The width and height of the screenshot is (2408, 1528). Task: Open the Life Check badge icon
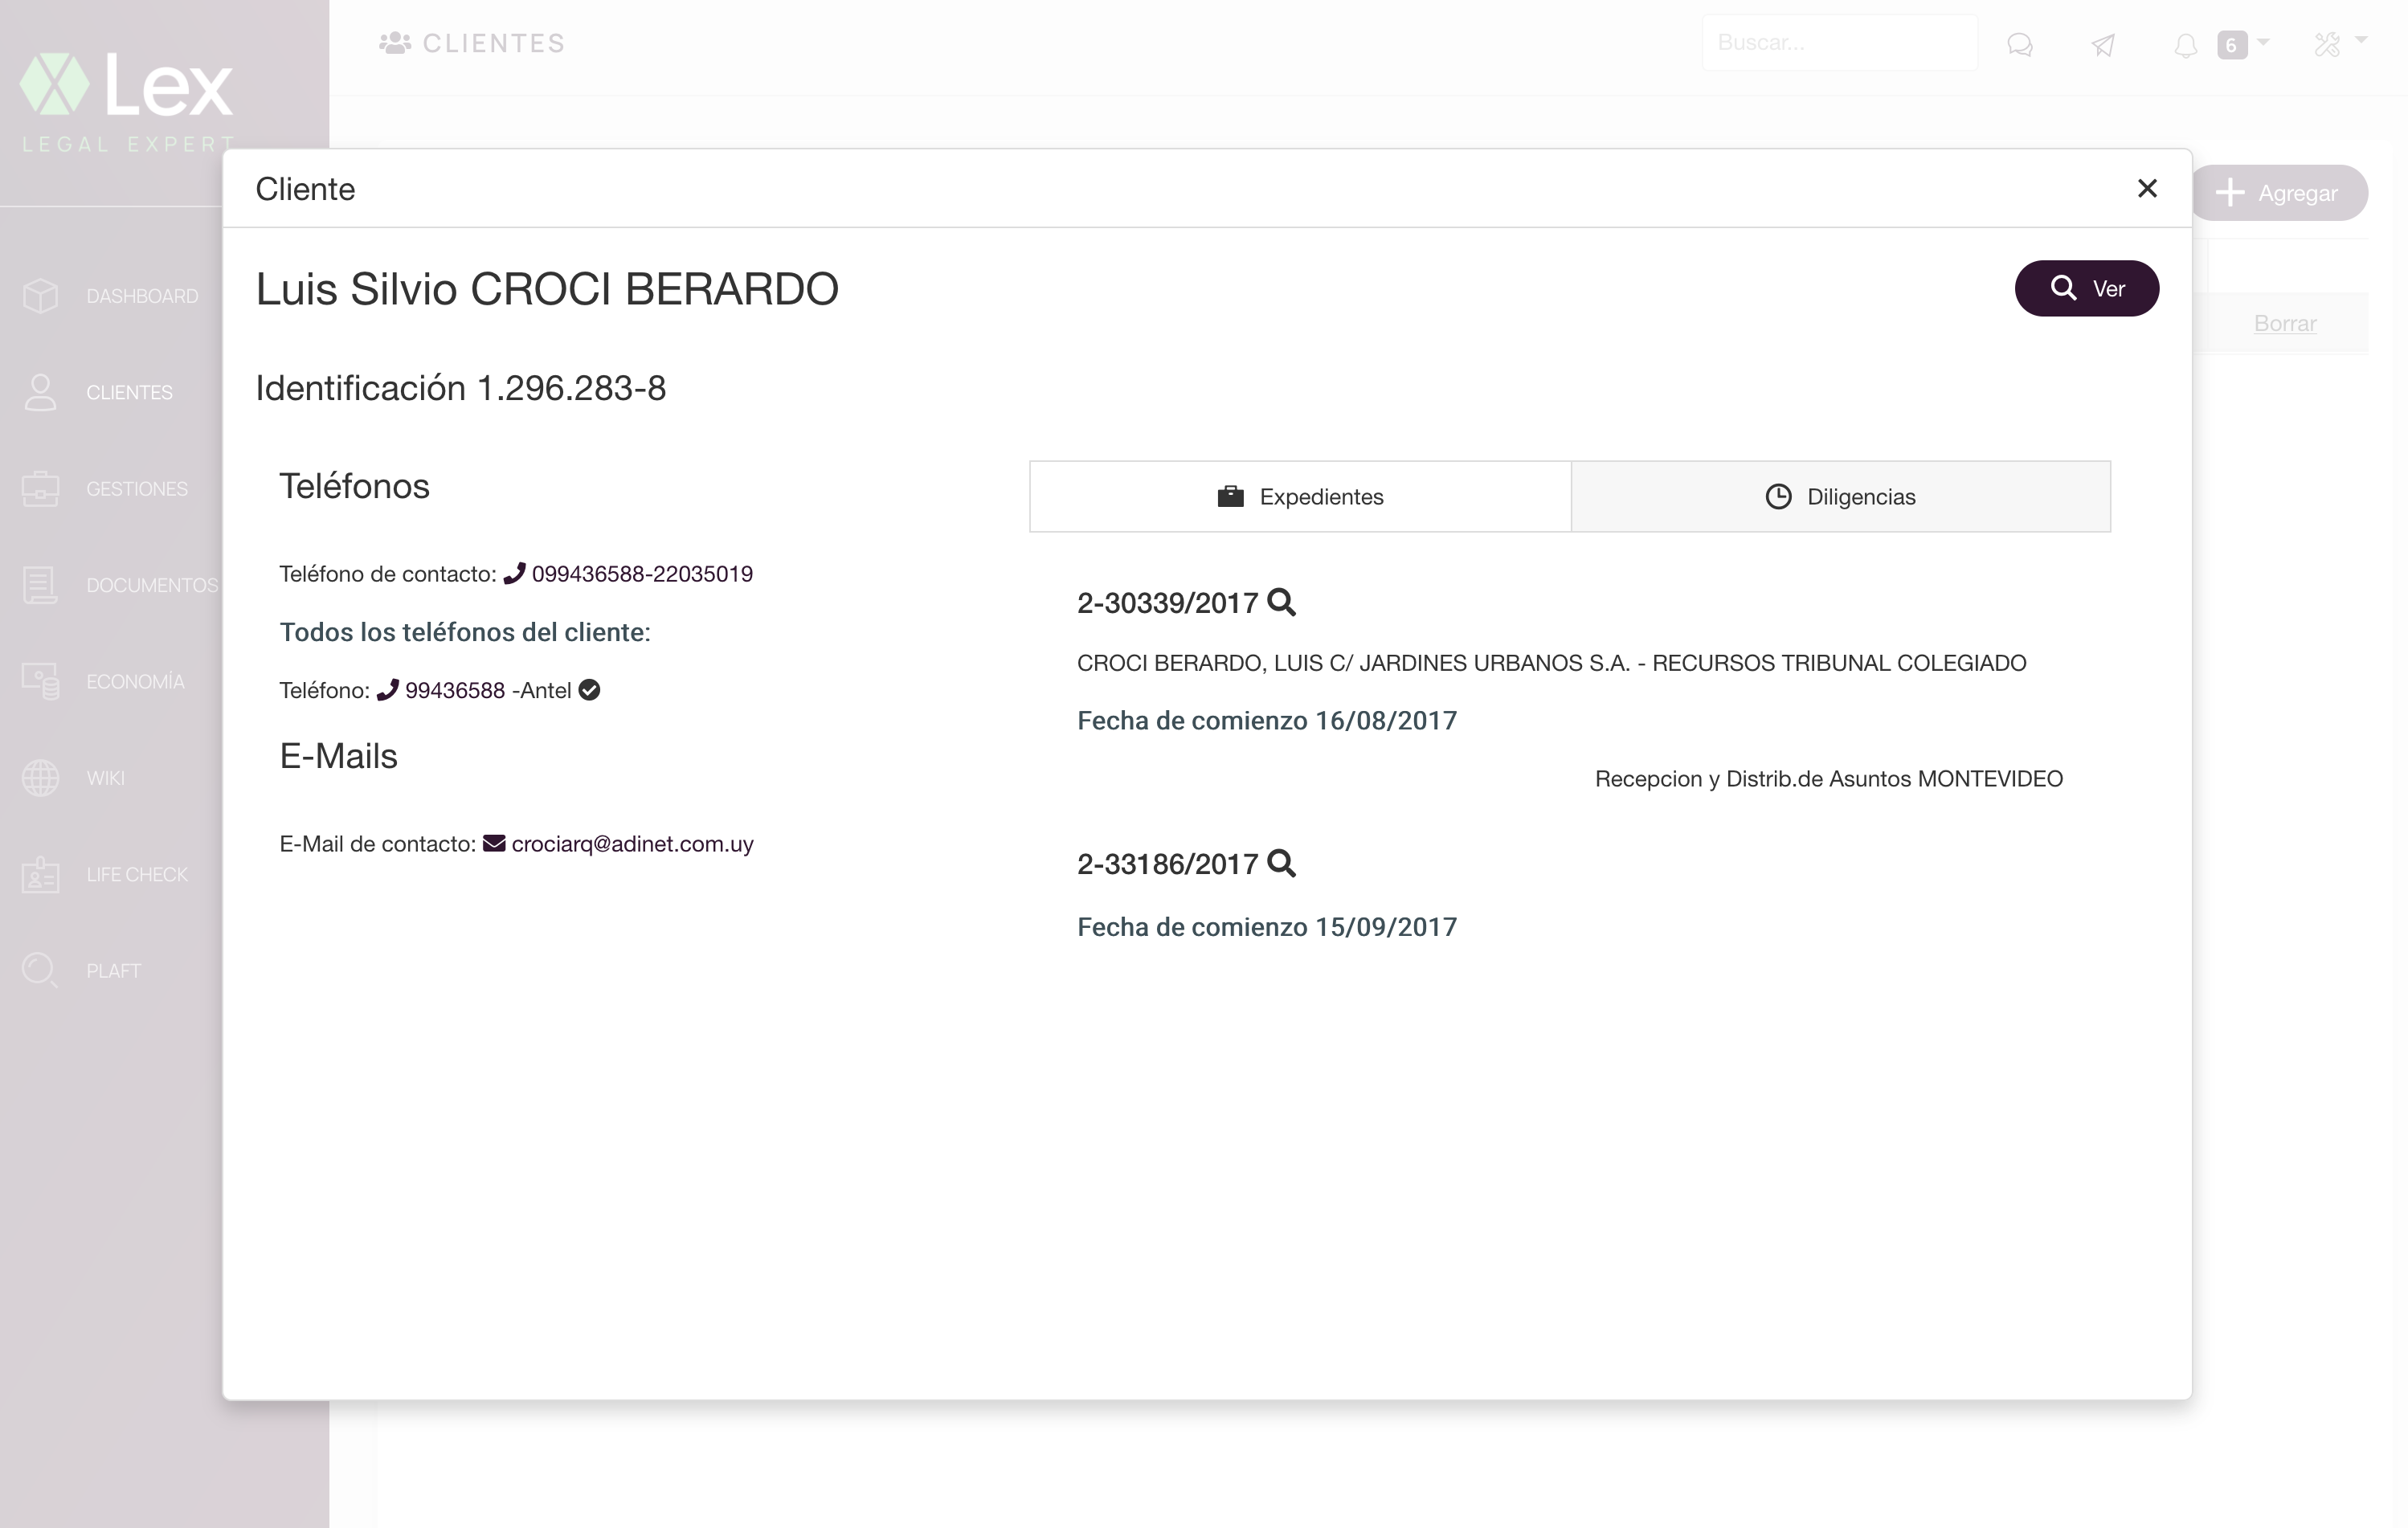coord(40,874)
